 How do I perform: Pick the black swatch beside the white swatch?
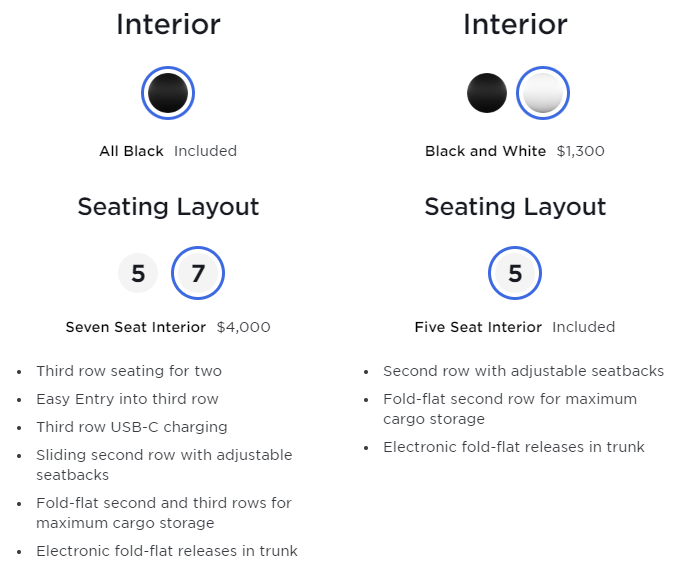click(487, 94)
